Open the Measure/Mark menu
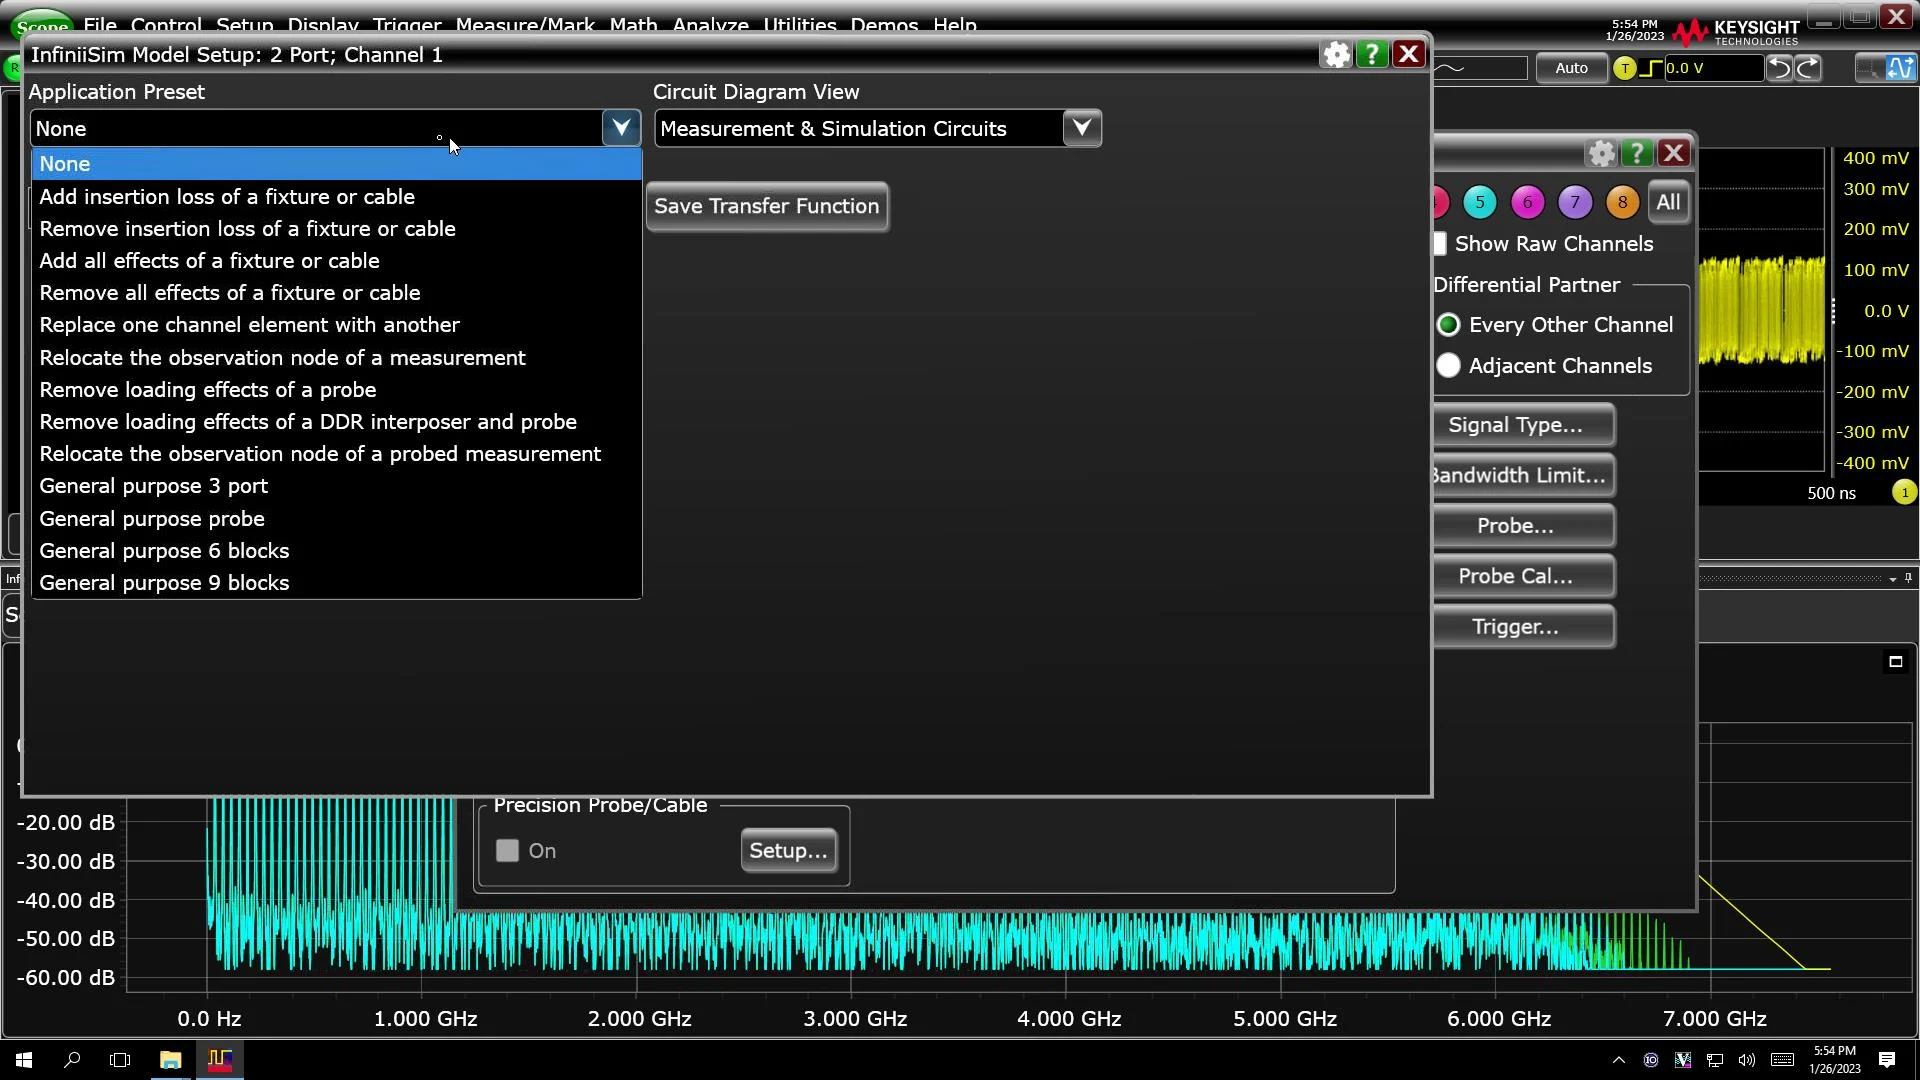The width and height of the screenshot is (1920, 1080). tap(525, 25)
